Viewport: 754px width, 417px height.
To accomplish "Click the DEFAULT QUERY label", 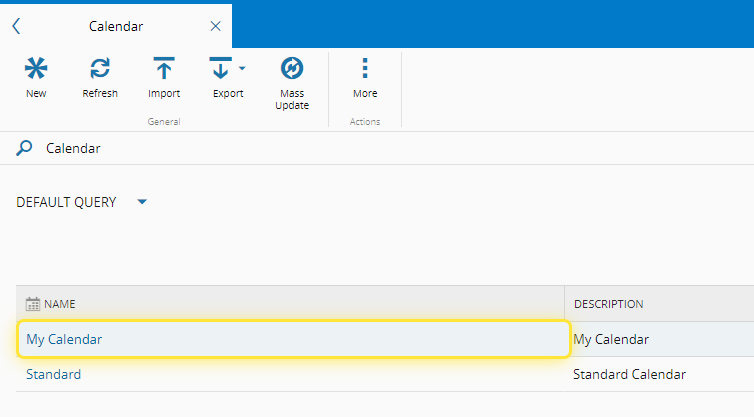I will pos(66,202).
